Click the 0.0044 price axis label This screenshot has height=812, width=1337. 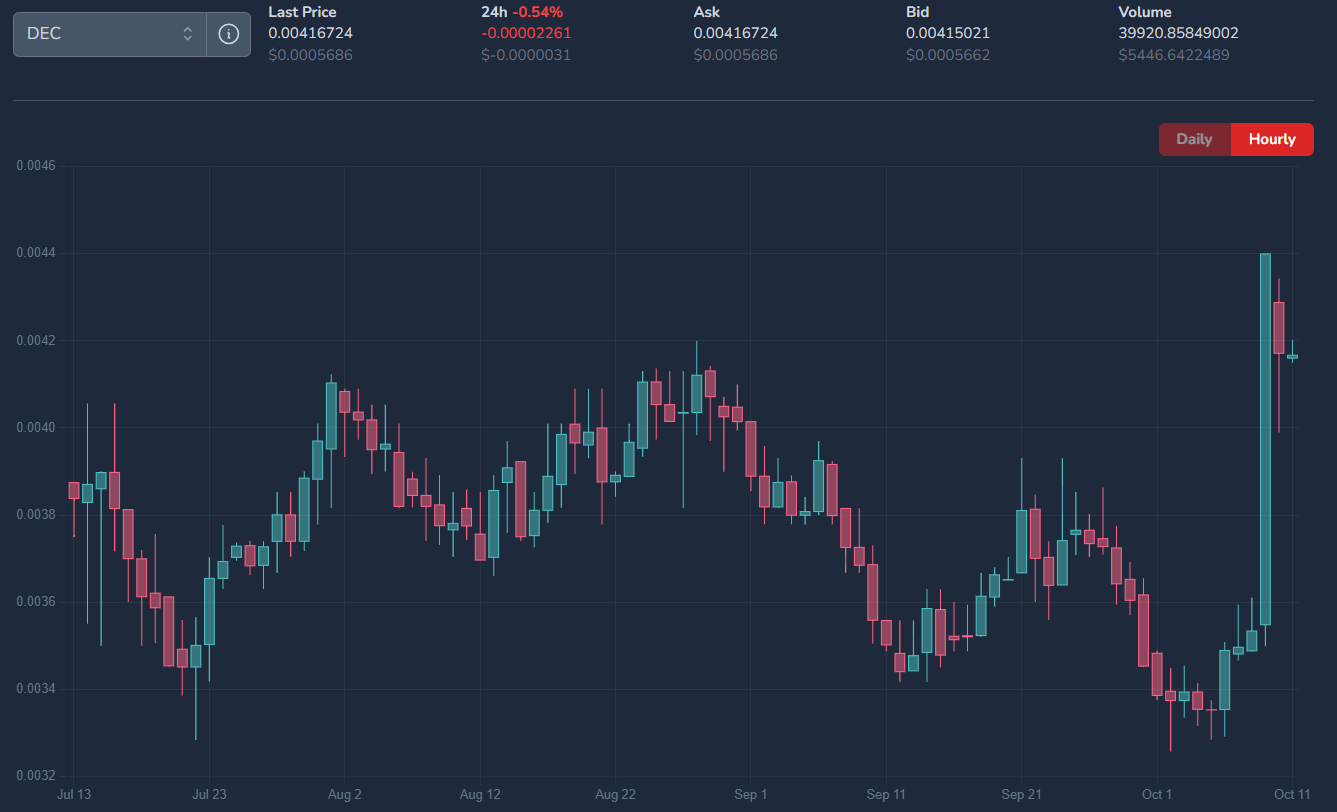pyautogui.click(x=35, y=253)
